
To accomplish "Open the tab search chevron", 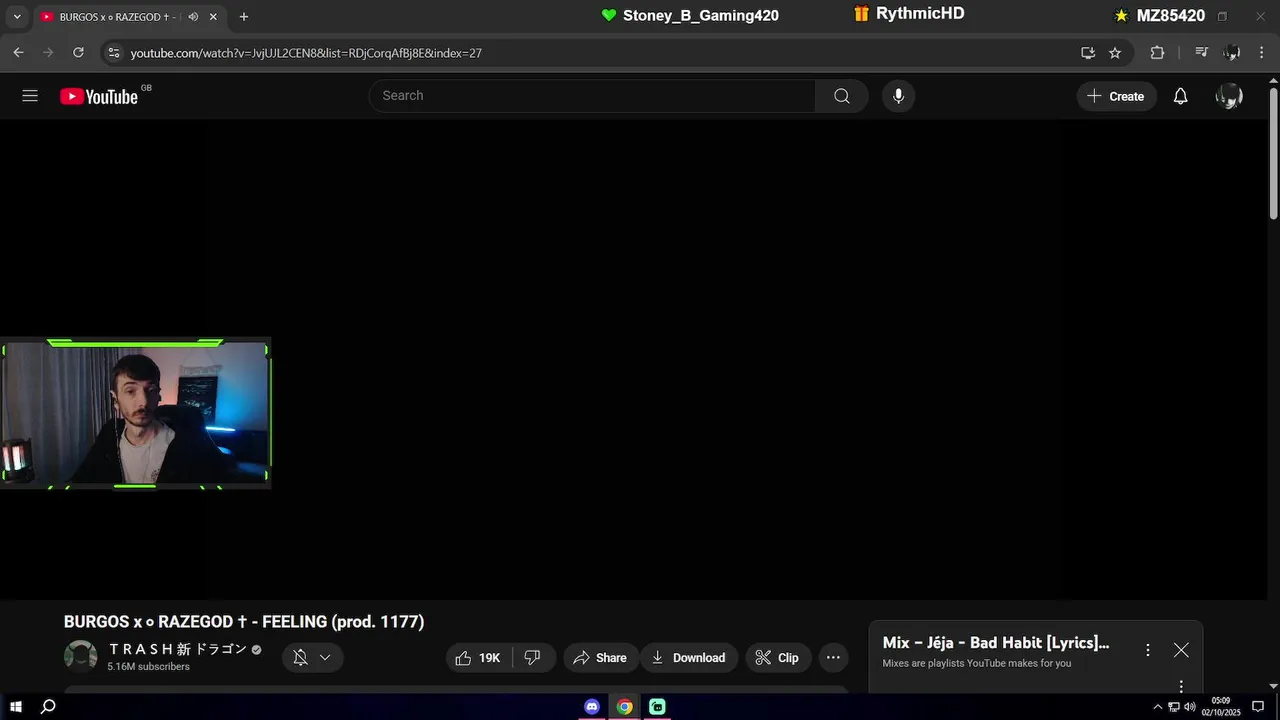I will click(x=16, y=17).
